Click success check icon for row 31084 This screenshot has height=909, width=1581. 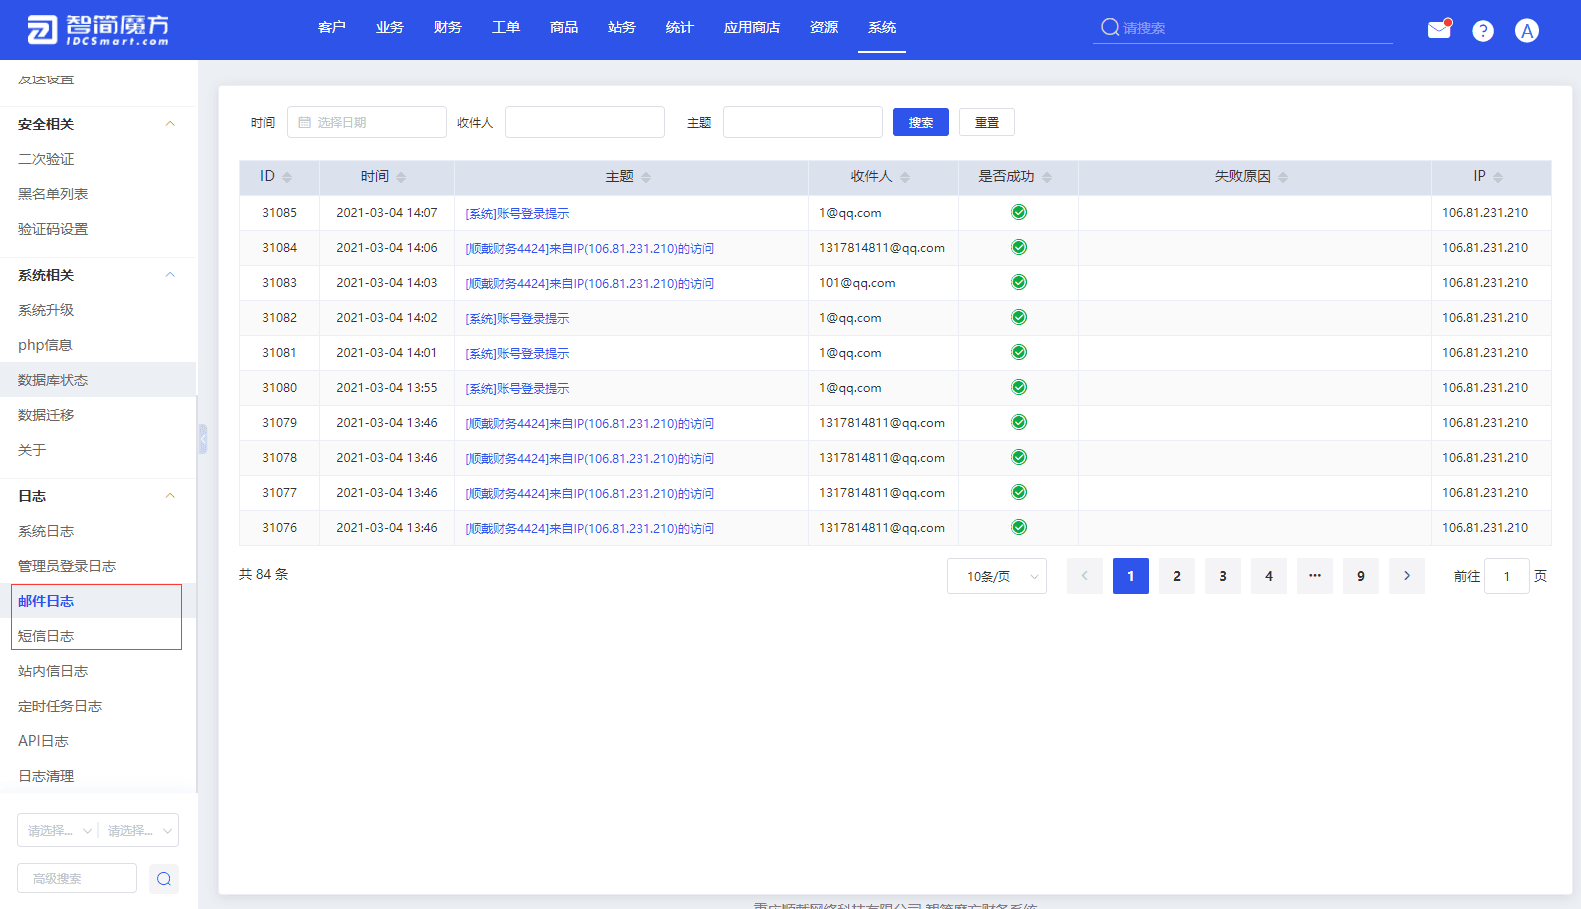click(x=1019, y=247)
